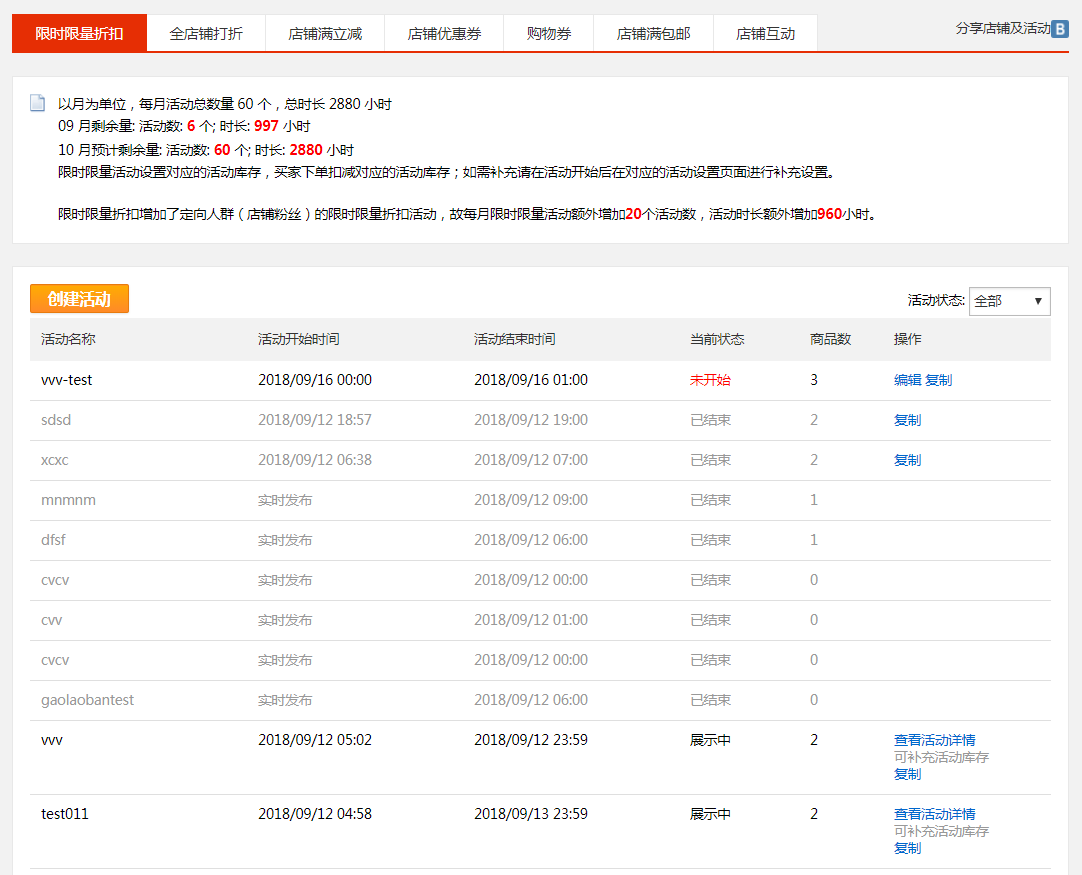Click the blue B share icon
Image resolution: width=1082 pixels, height=875 pixels.
tap(1060, 29)
